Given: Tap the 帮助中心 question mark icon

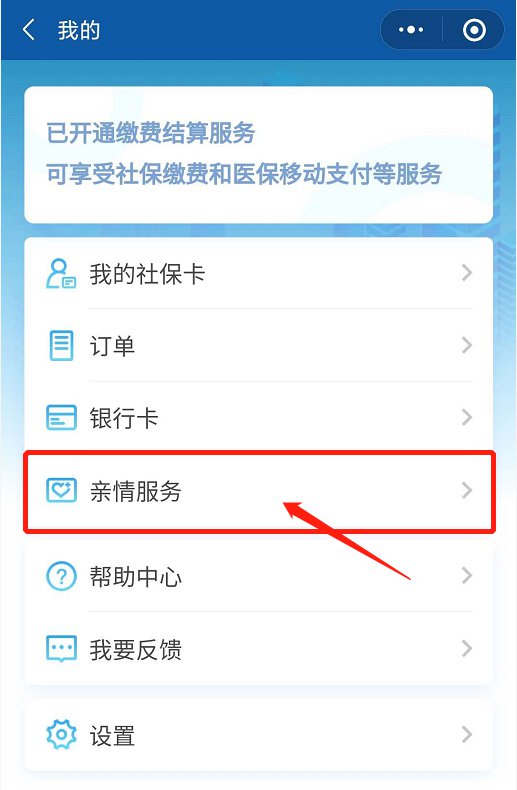Looking at the screenshot, I should coord(61,576).
